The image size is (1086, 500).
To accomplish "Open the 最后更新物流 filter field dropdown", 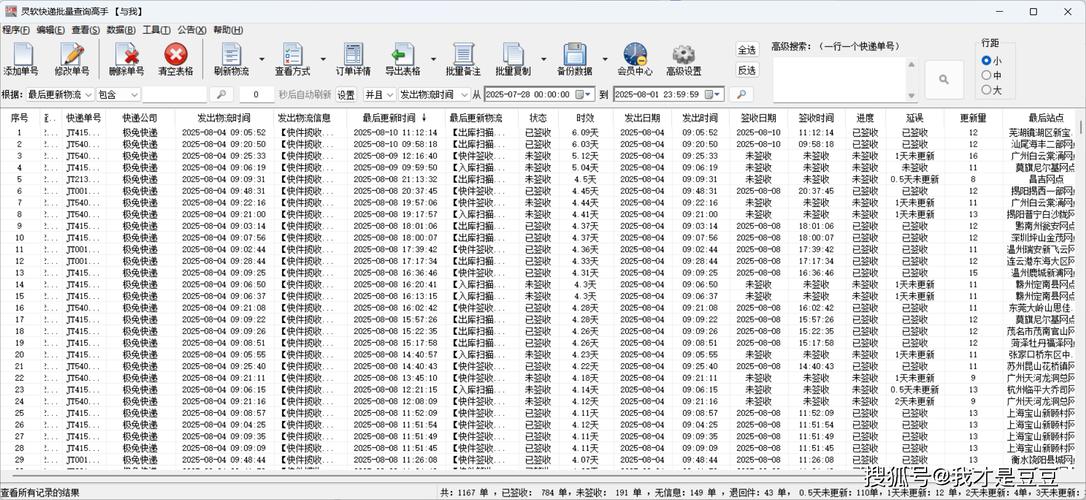I will pos(60,94).
